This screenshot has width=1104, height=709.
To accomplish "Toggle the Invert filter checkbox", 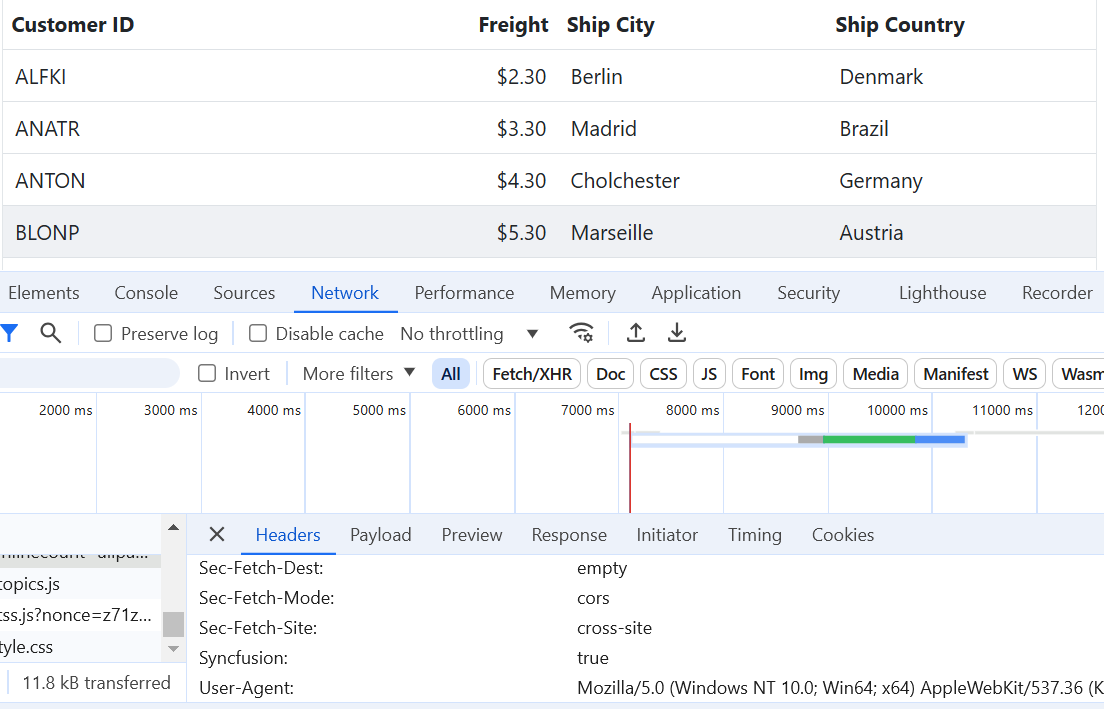I will click(208, 374).
